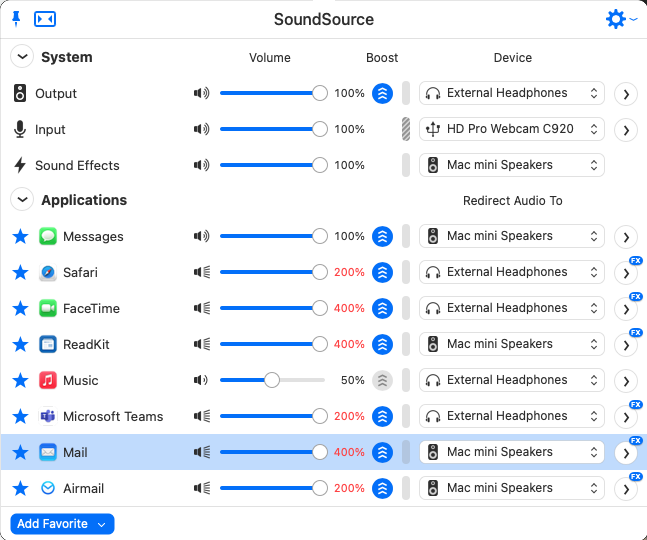Select the Mail application row
The height and width of the screenshot is (540, 647).
pos(100,452)
